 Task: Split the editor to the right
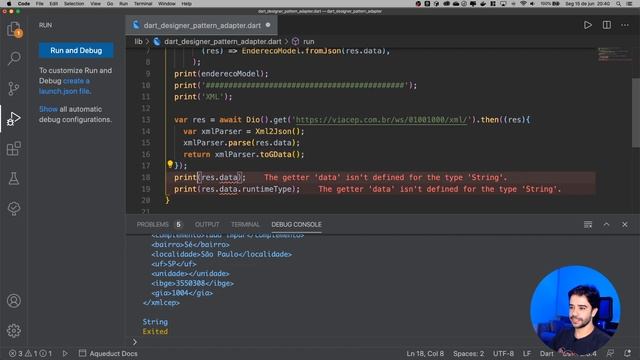pyautogui.click(x=607, y=25)
